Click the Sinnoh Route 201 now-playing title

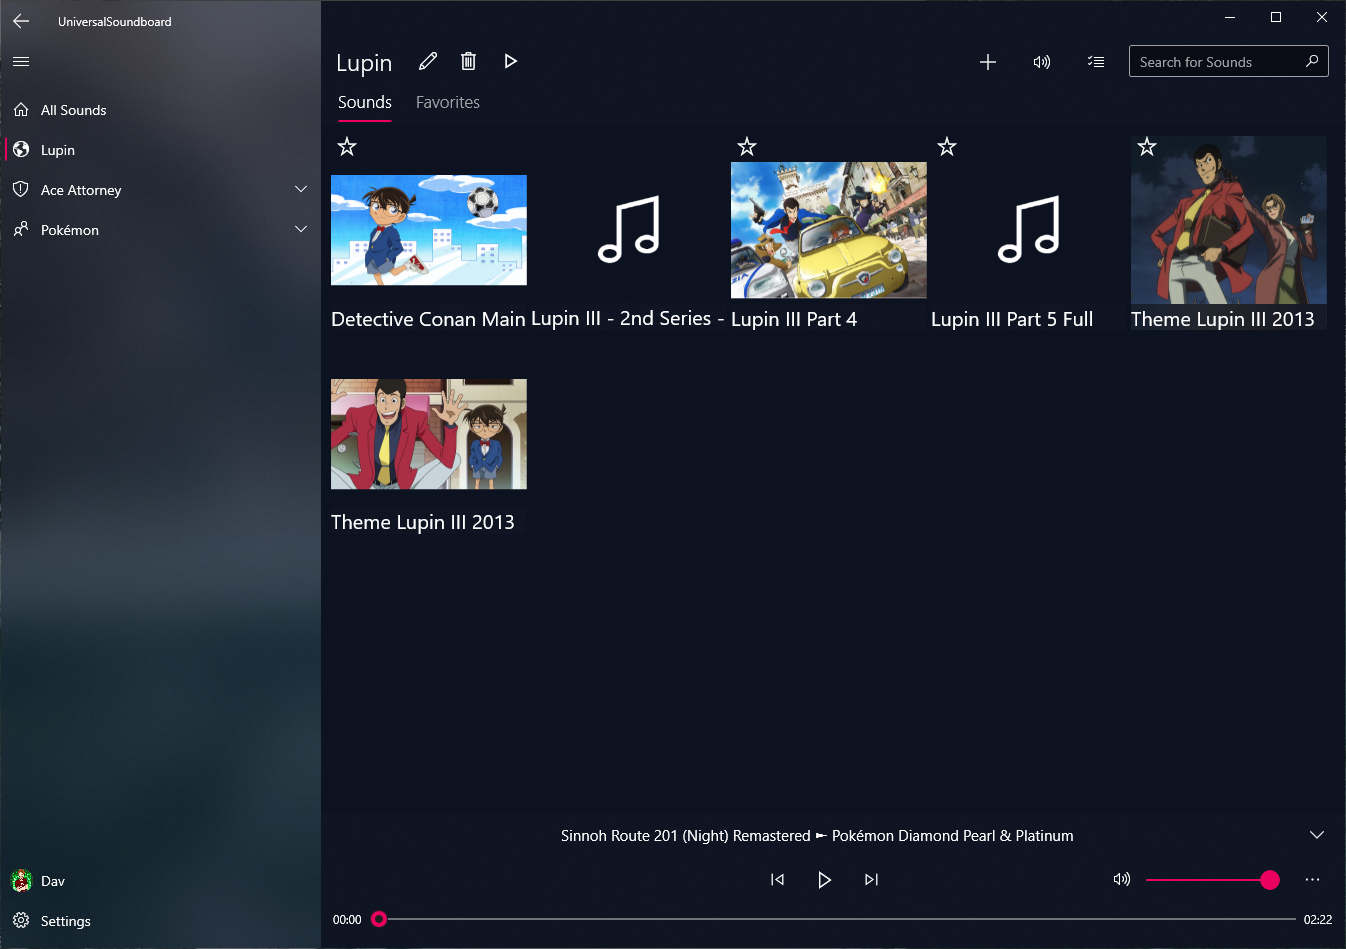pos(817,836)
